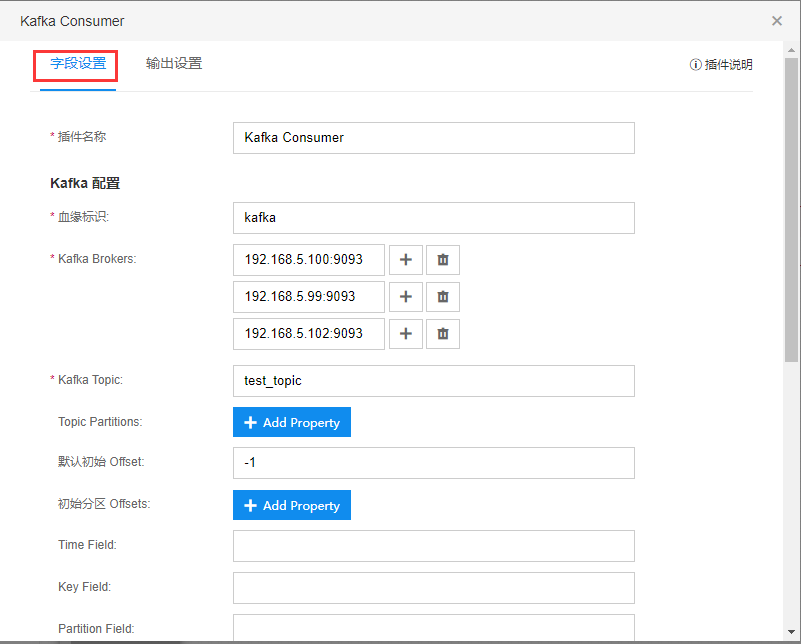The image size is (801, 644).
Task: Edit the 默认初始 Offset value -1
Action: click(434, 463)
